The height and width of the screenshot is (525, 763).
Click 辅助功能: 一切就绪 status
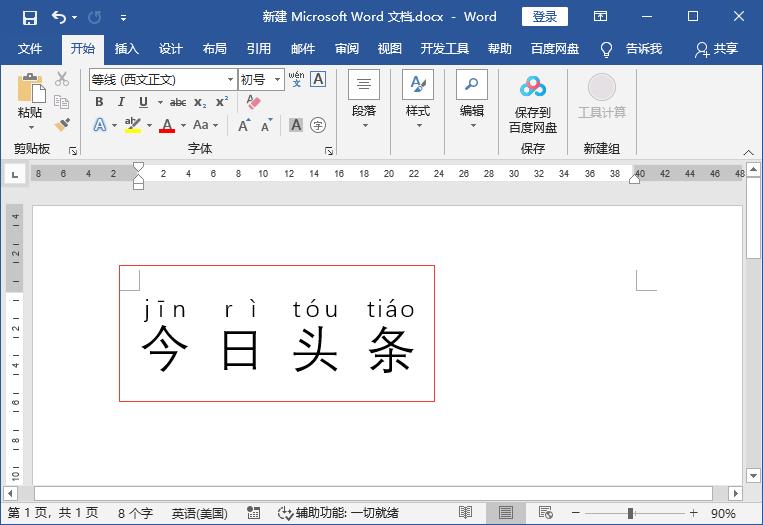click(338, 513)
